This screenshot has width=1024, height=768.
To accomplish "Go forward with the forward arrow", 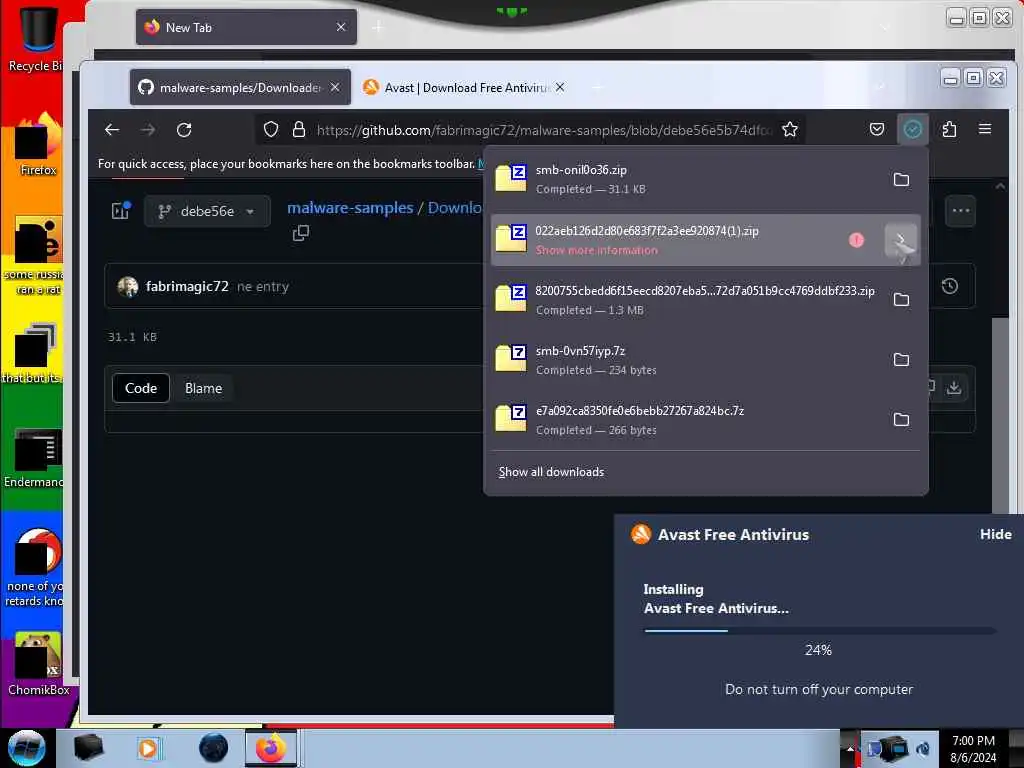I will point(148,130).
